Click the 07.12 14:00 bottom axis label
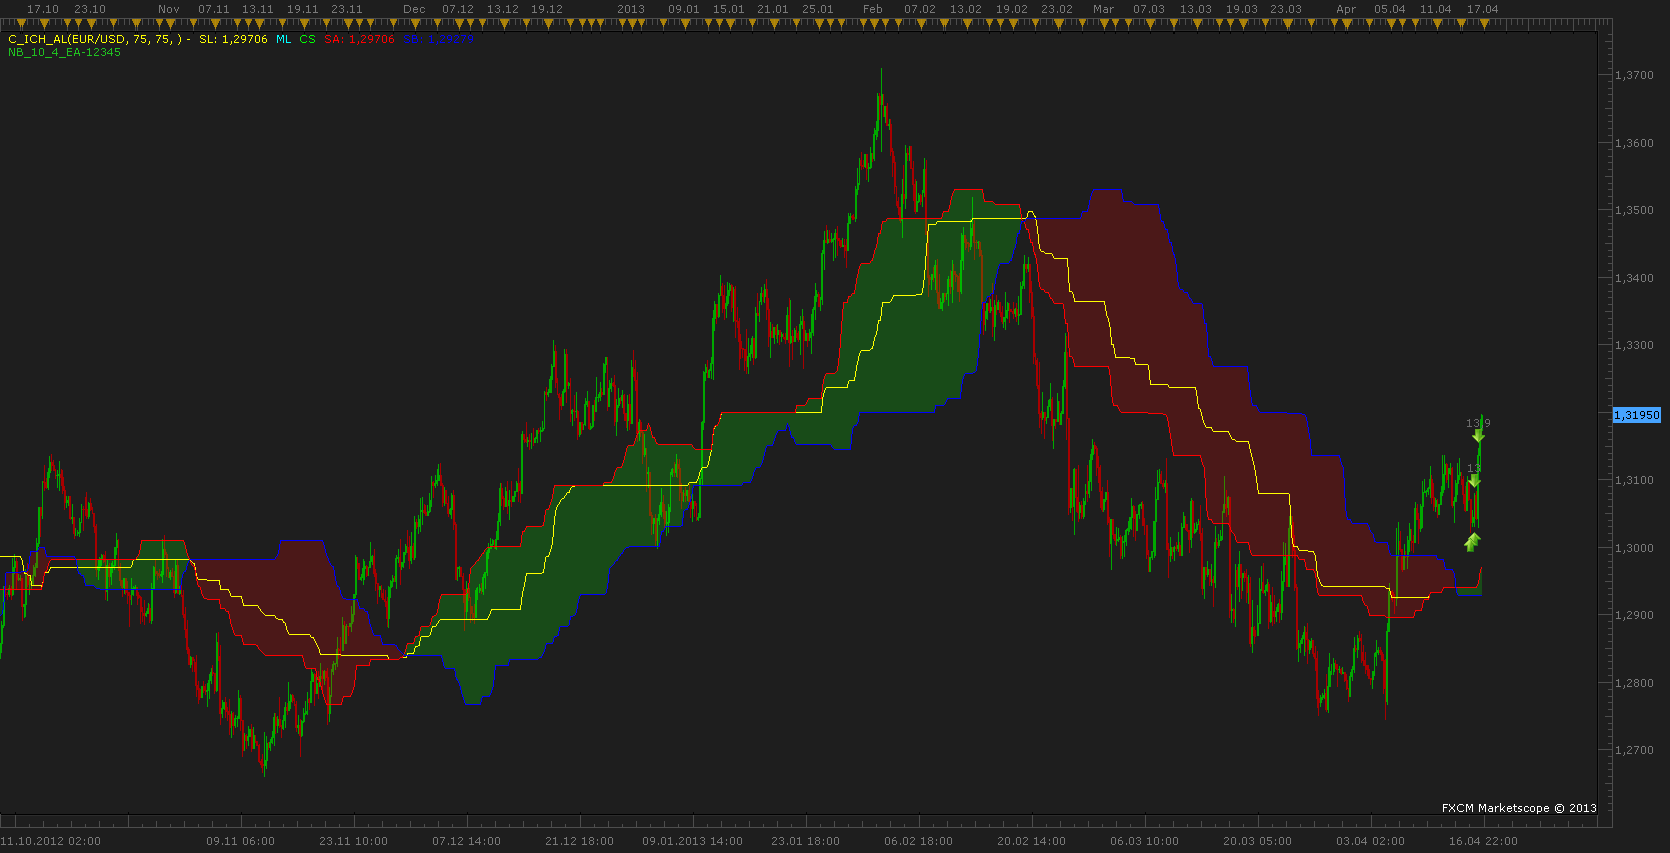Viewport: 1670px width, 853px height. coord(467,841)
